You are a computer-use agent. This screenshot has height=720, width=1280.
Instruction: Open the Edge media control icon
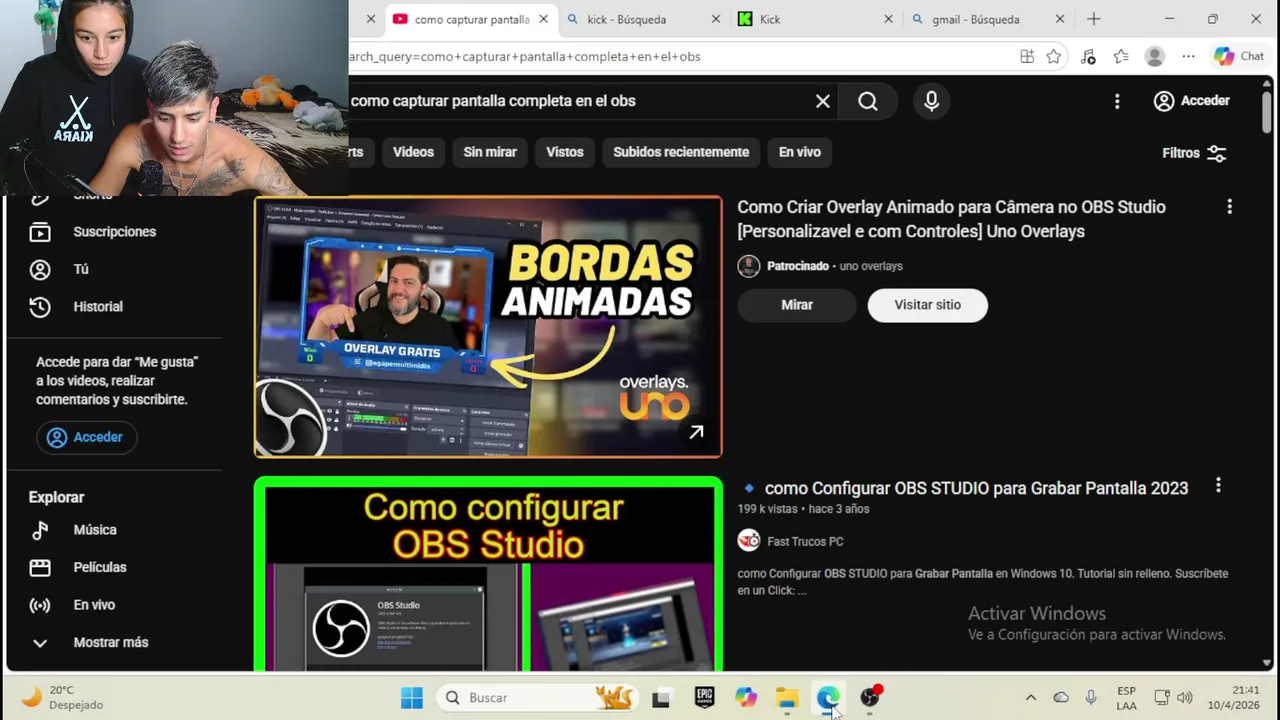pyautogui.click(x=1088, y=57)
